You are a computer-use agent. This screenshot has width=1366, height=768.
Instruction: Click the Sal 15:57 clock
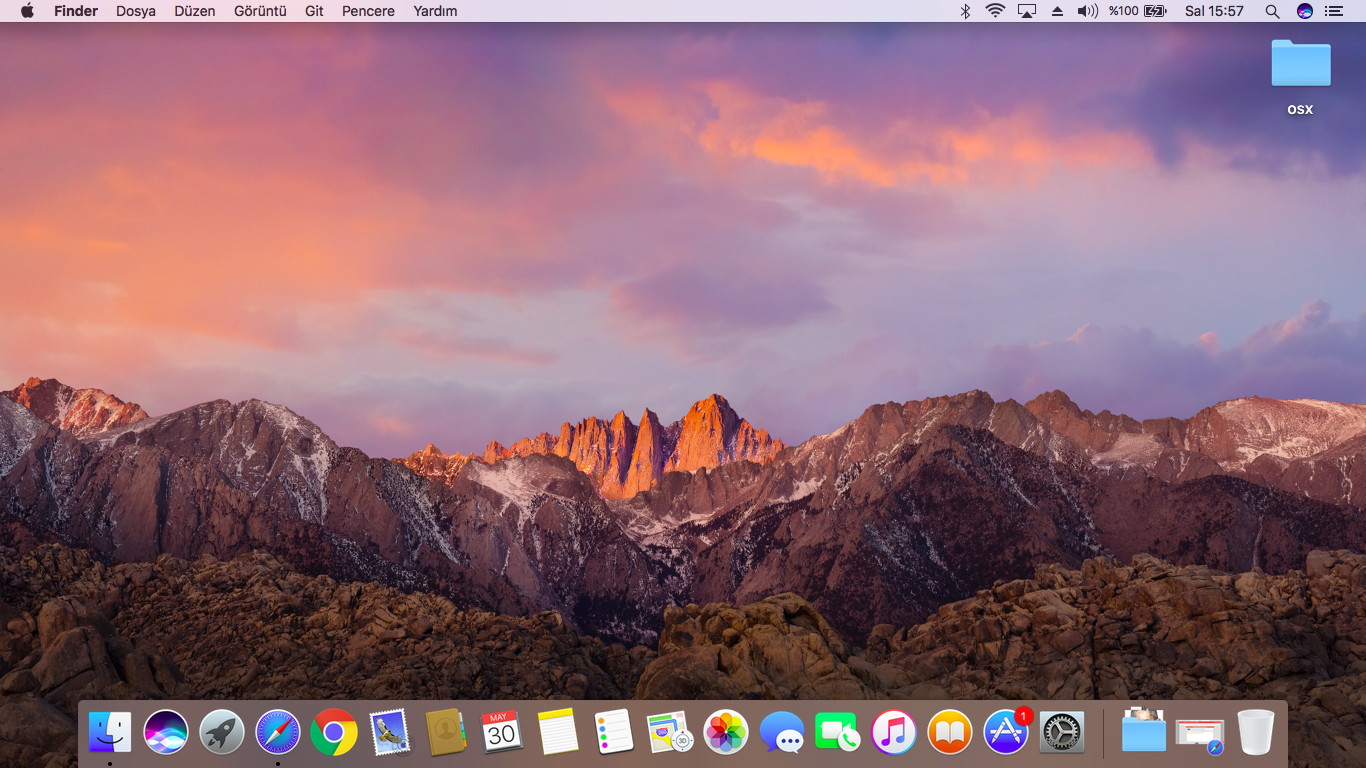click(1214, 11)
